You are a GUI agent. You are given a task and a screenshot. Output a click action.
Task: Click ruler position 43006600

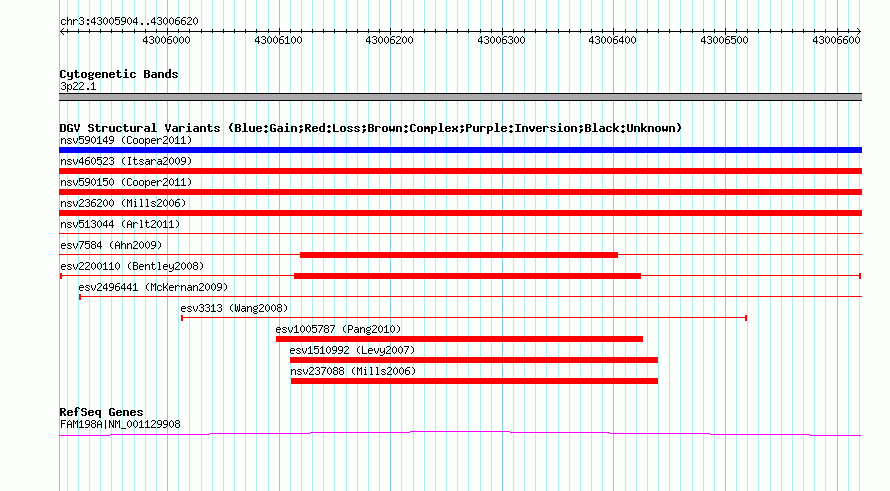click(x=836, y=40)
